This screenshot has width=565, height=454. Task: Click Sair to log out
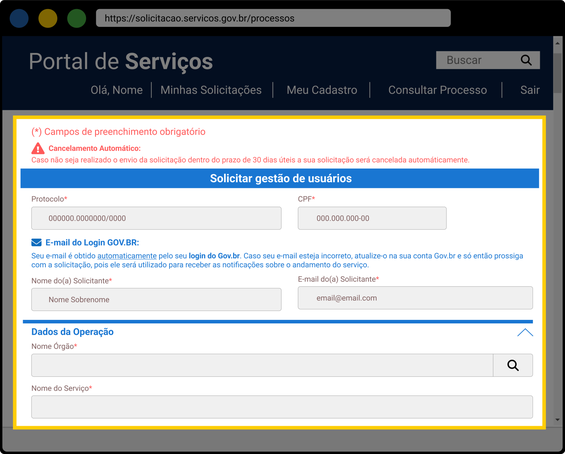coord(530,90)
